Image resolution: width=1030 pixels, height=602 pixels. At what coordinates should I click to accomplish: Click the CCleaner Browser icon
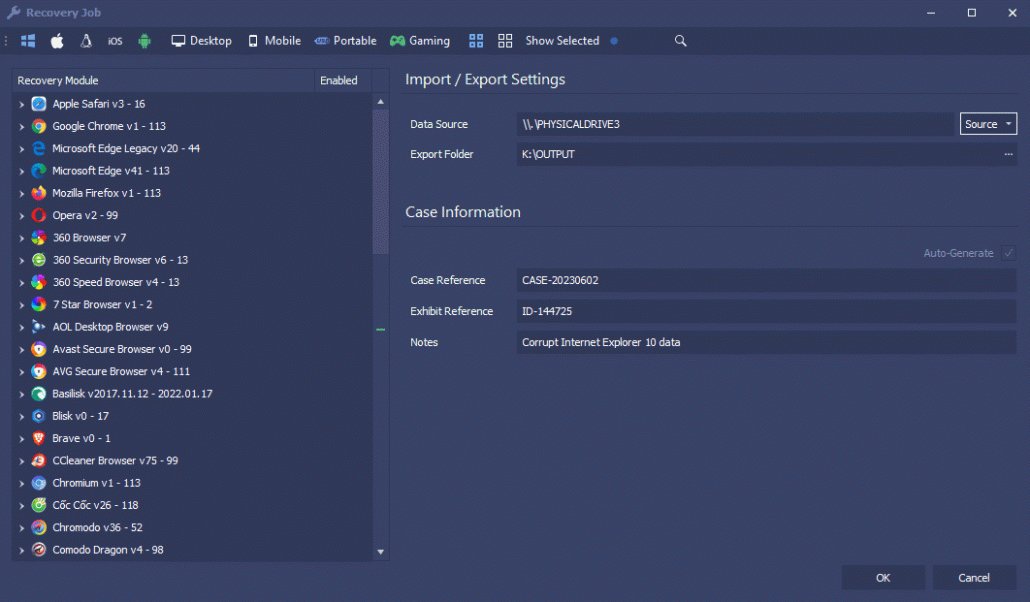pos(39,461)
